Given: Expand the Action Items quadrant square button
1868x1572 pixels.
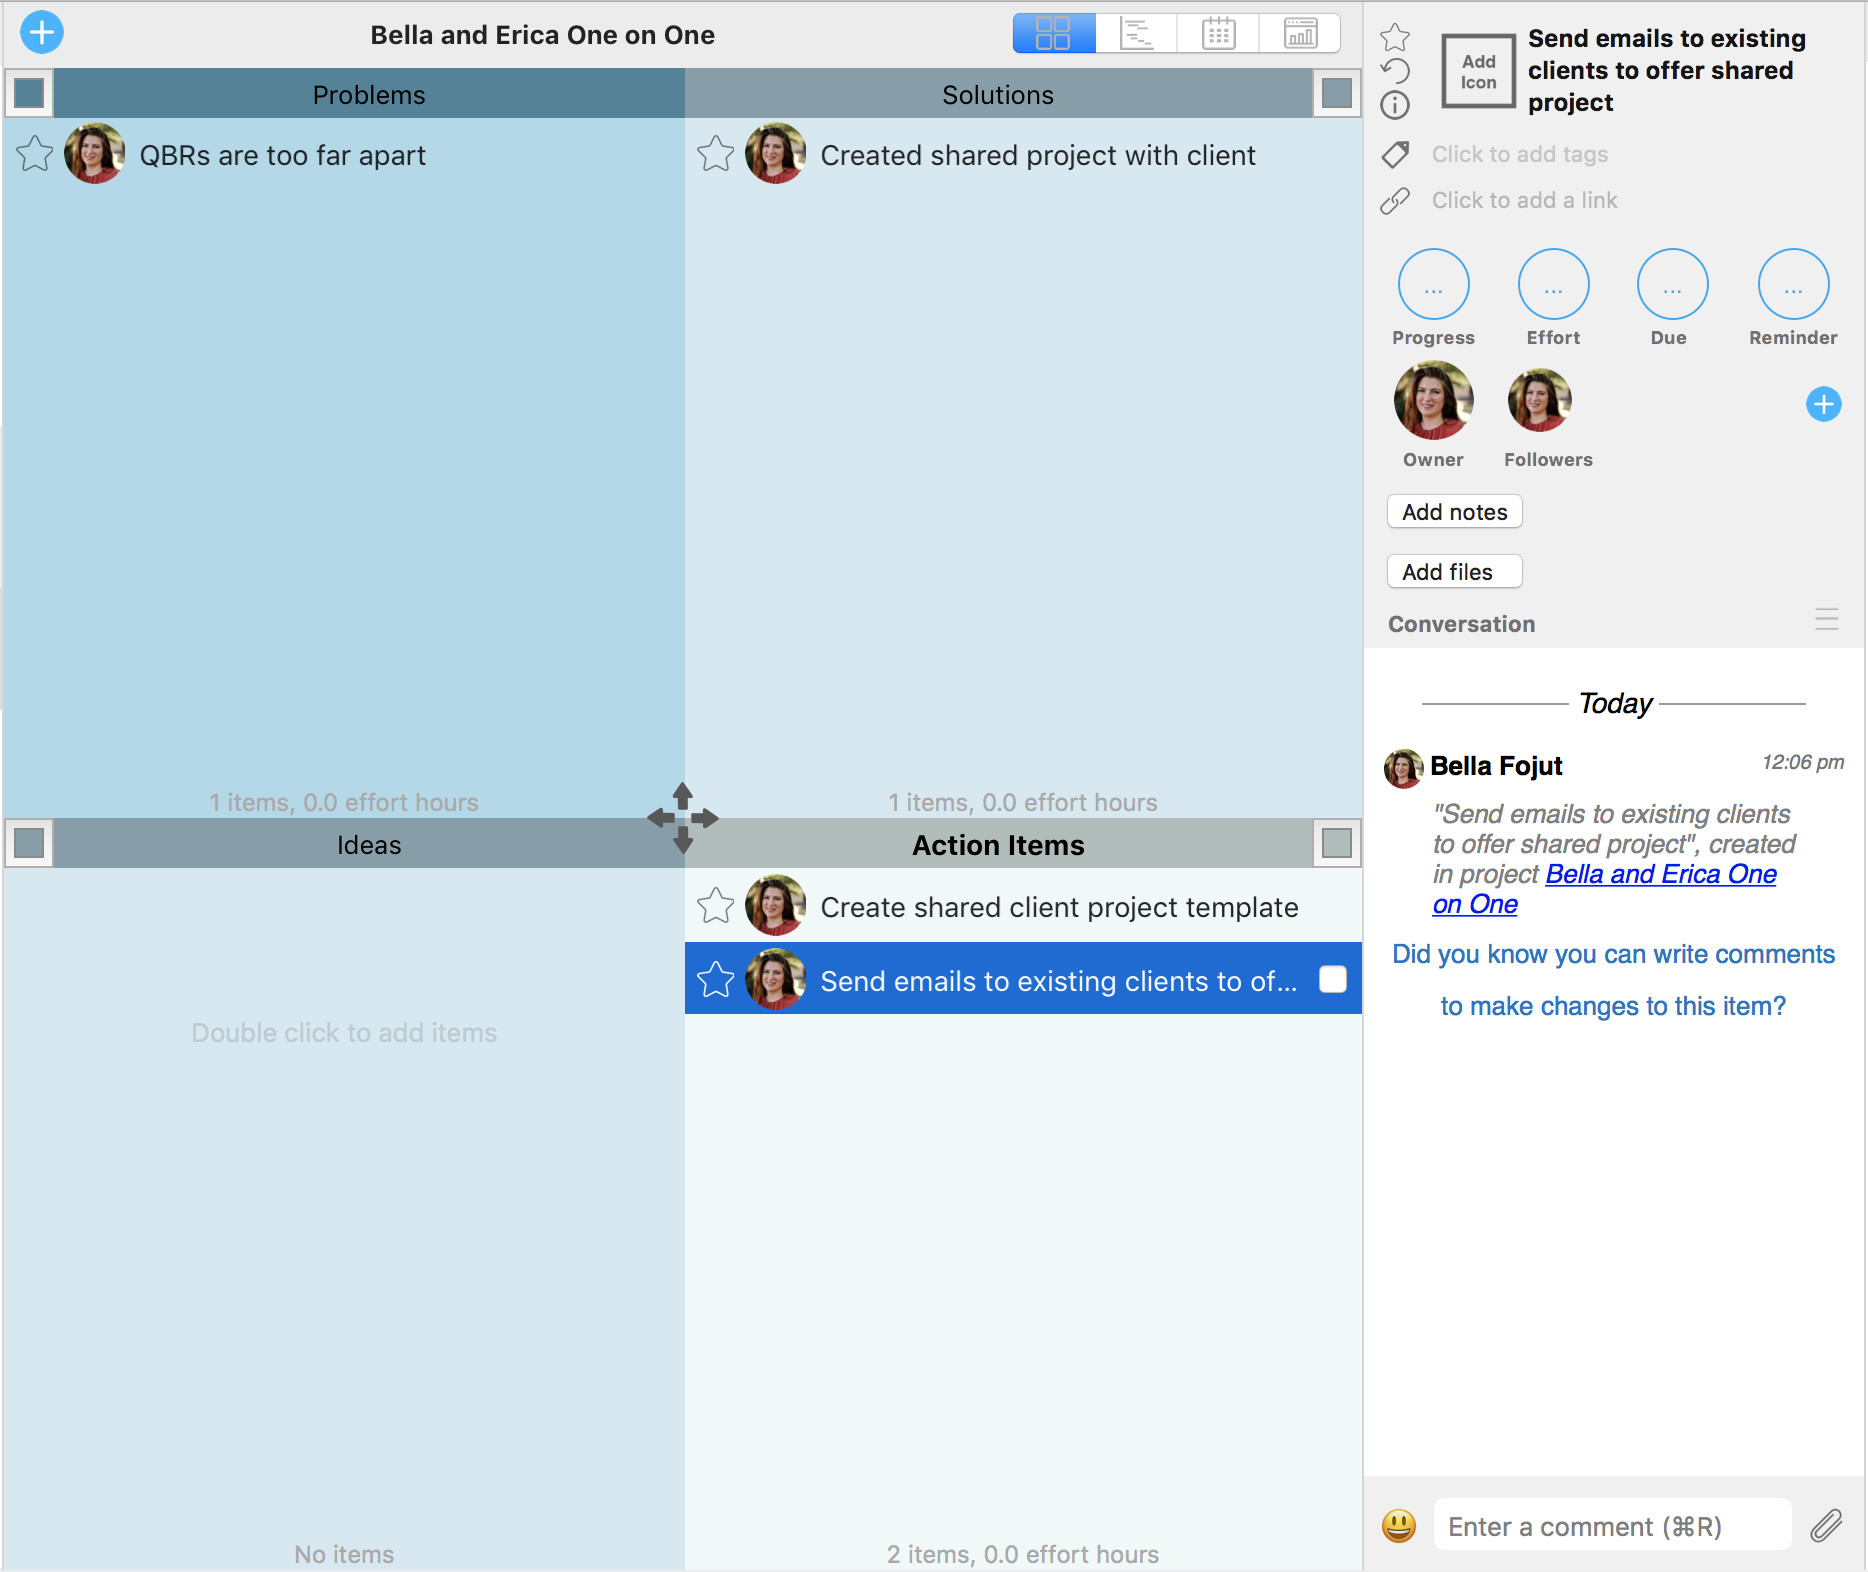Looking at the screenshot, I should pyautogui.click(x=1337, y=844).
